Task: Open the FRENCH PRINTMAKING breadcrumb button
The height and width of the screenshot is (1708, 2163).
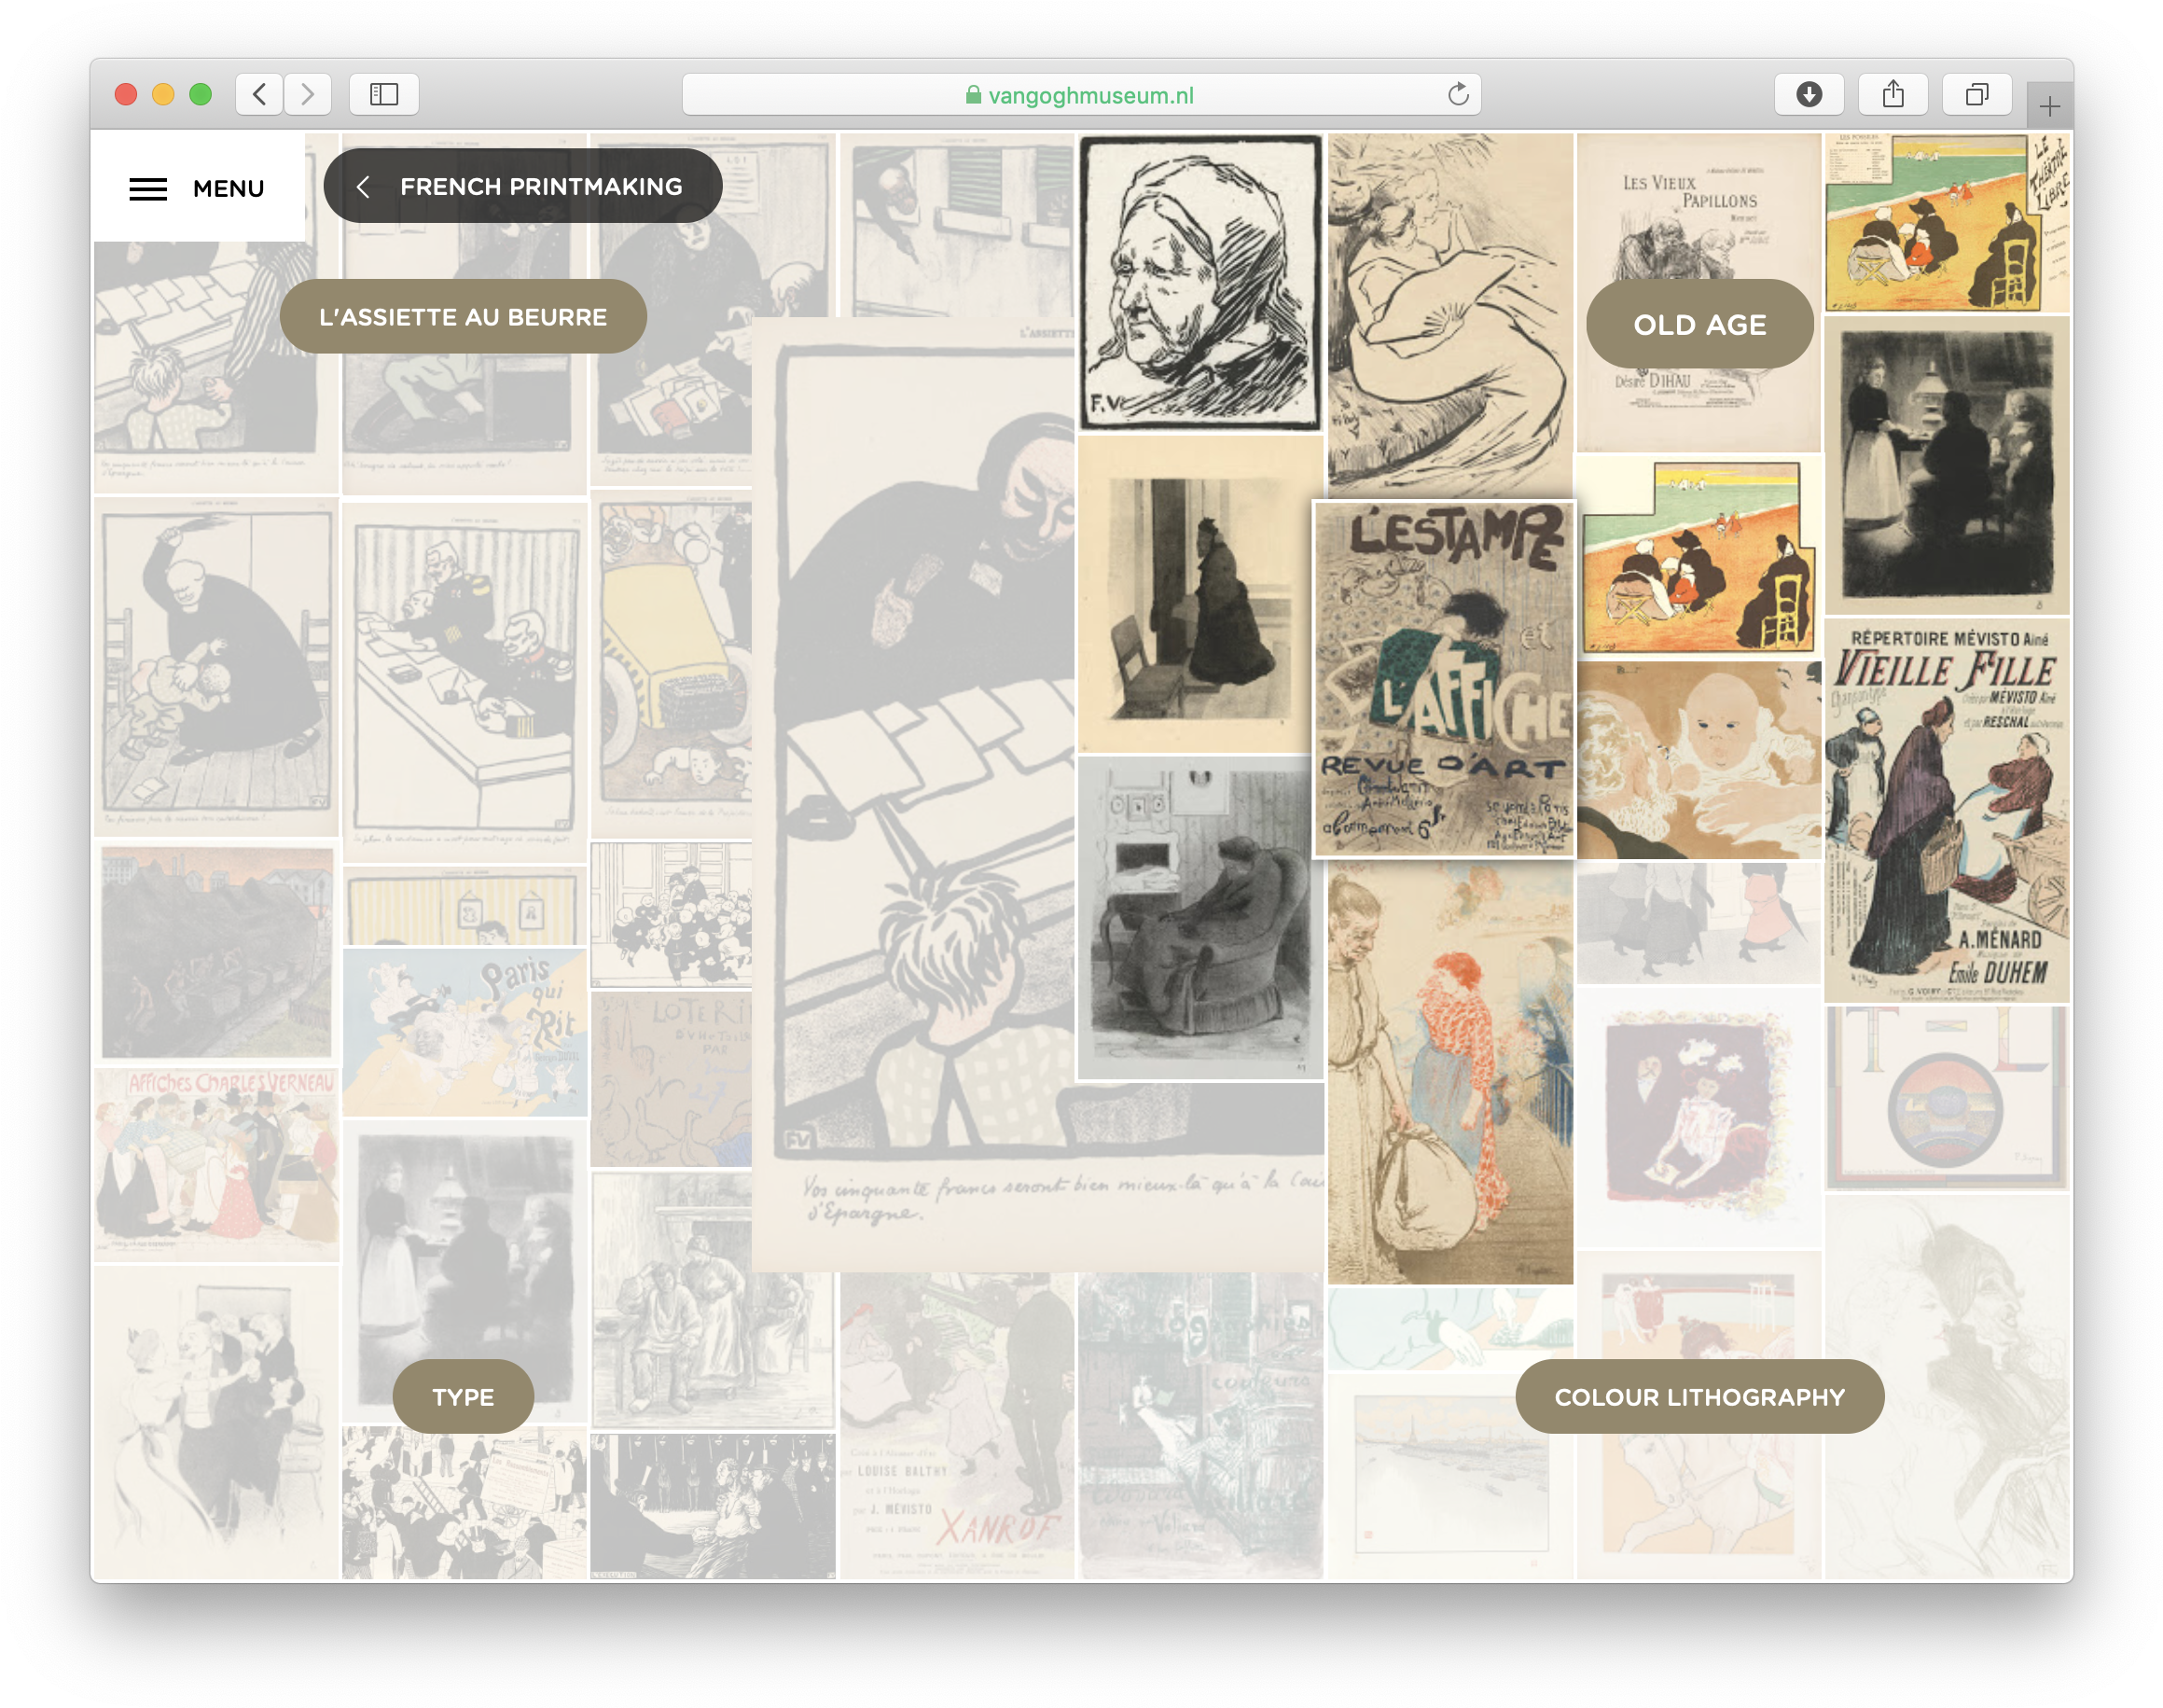Action: [522, 186]
